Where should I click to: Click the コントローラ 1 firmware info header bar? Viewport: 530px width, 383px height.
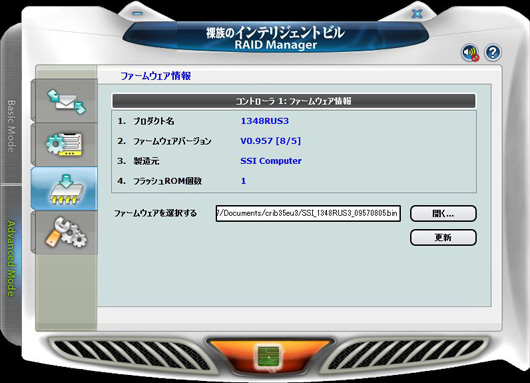tap(294, 101)
